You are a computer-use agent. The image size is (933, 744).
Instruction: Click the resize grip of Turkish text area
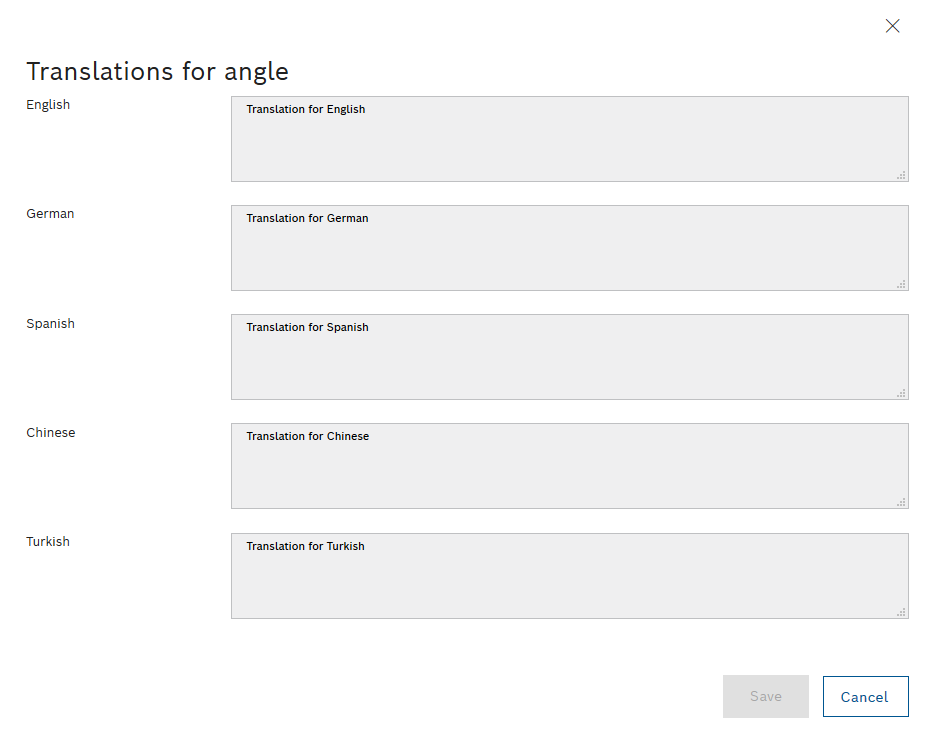903,613
